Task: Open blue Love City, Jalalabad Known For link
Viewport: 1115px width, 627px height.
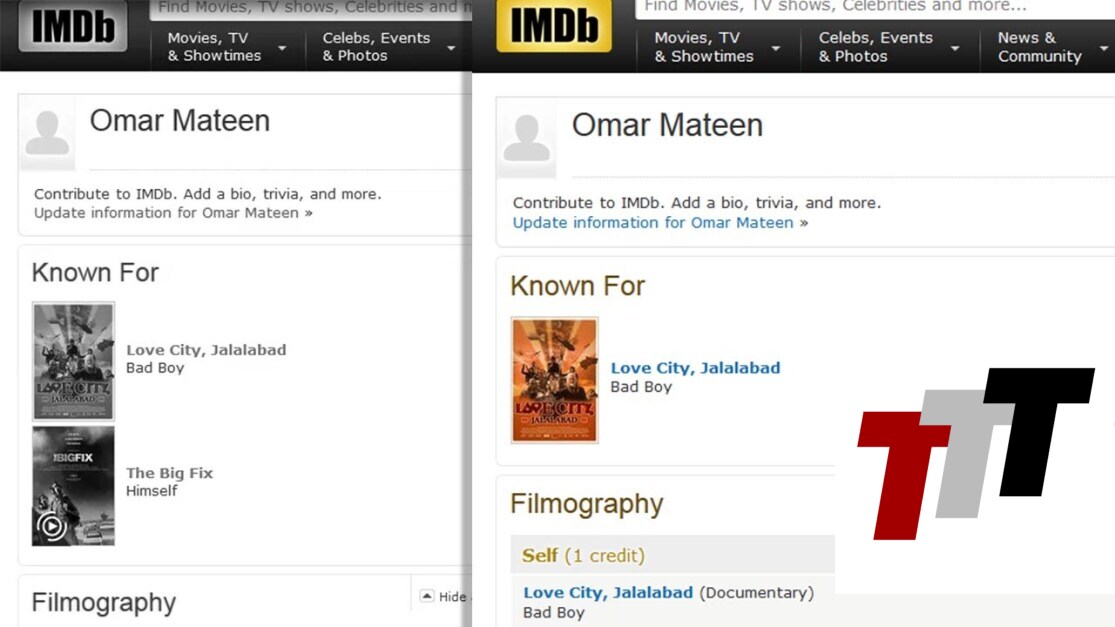Action: tap(695, 368)
